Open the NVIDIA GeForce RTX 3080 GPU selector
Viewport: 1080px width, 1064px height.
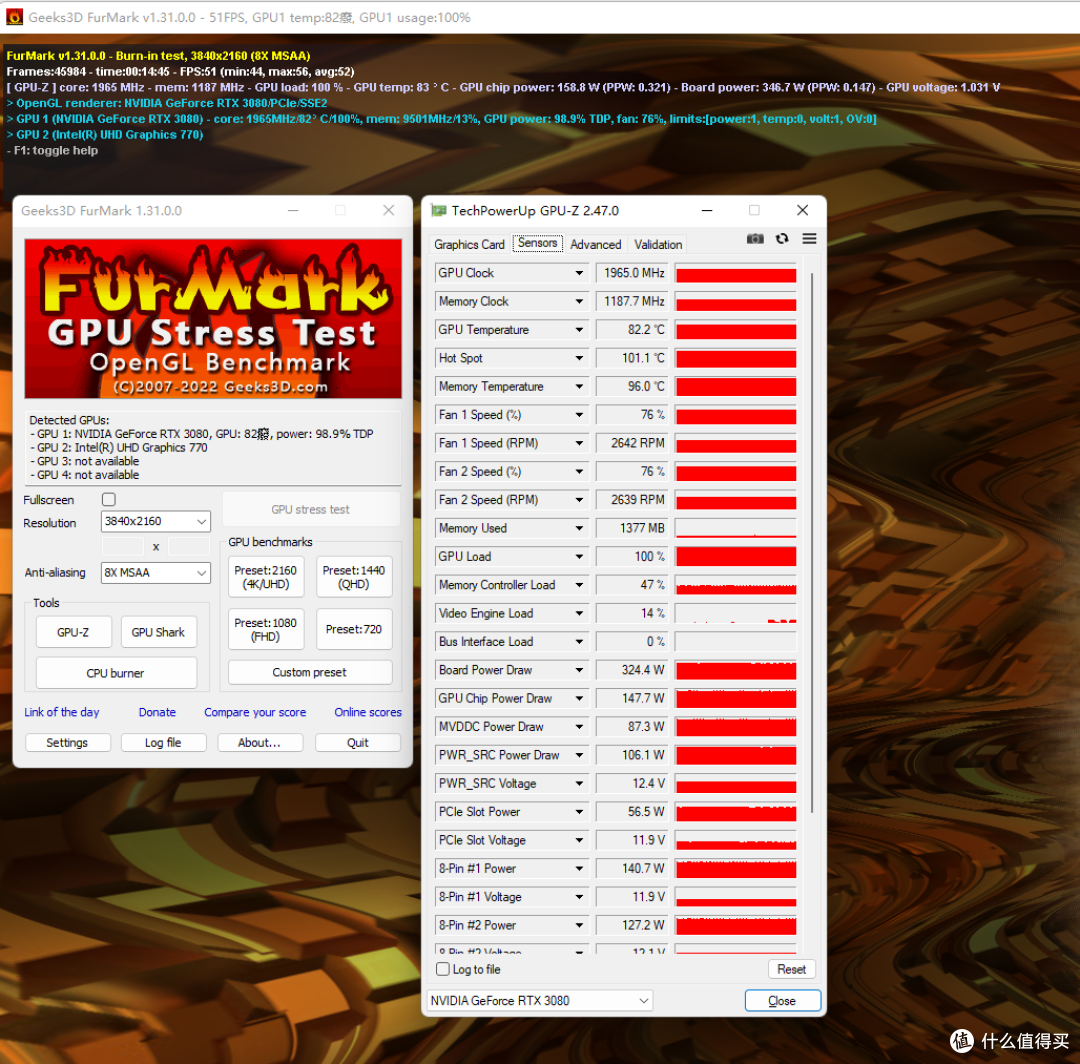coord(540,1001)
